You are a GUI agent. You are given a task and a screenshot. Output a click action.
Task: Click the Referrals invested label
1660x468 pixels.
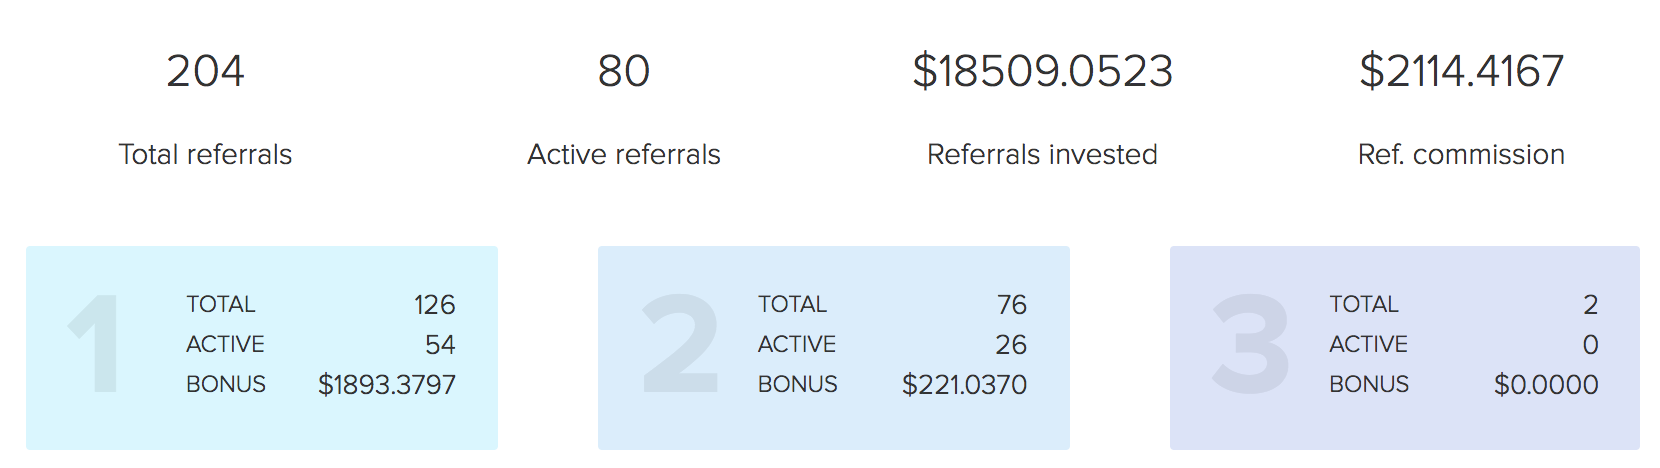(x=1042, y=154)
